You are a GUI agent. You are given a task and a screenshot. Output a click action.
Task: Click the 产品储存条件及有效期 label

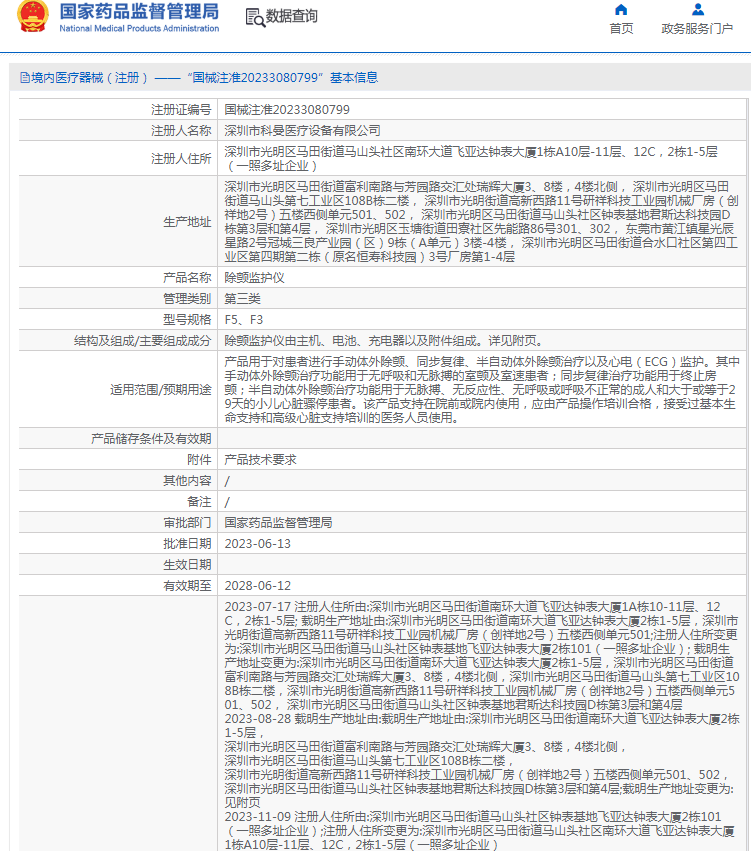click(x=151, y=439)
